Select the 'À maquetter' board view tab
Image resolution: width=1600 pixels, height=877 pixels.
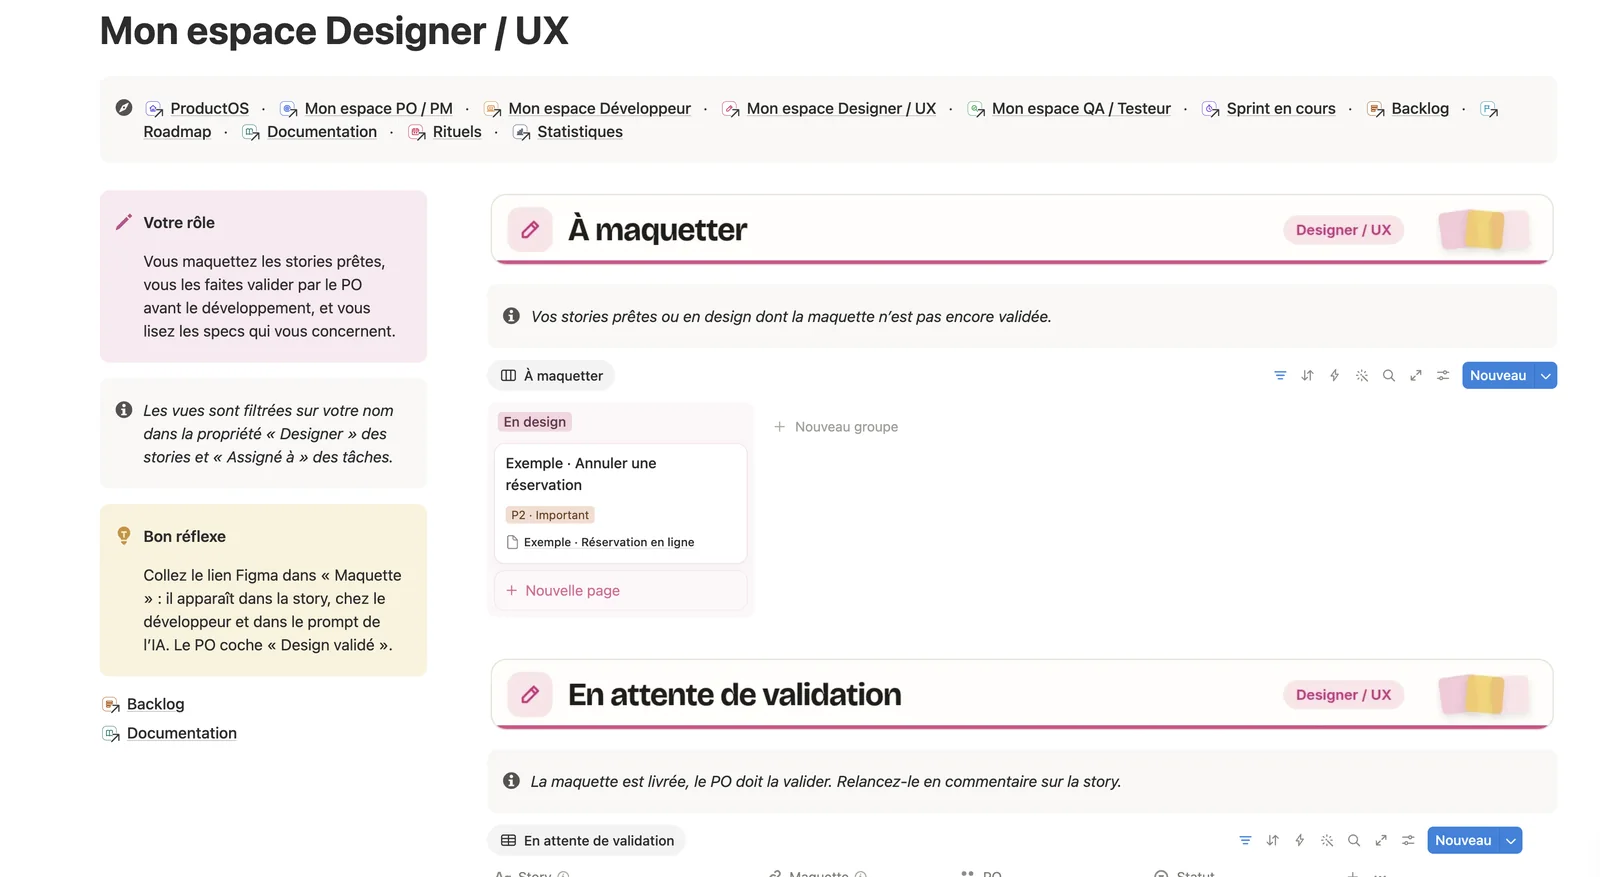[x=551, y=376]
